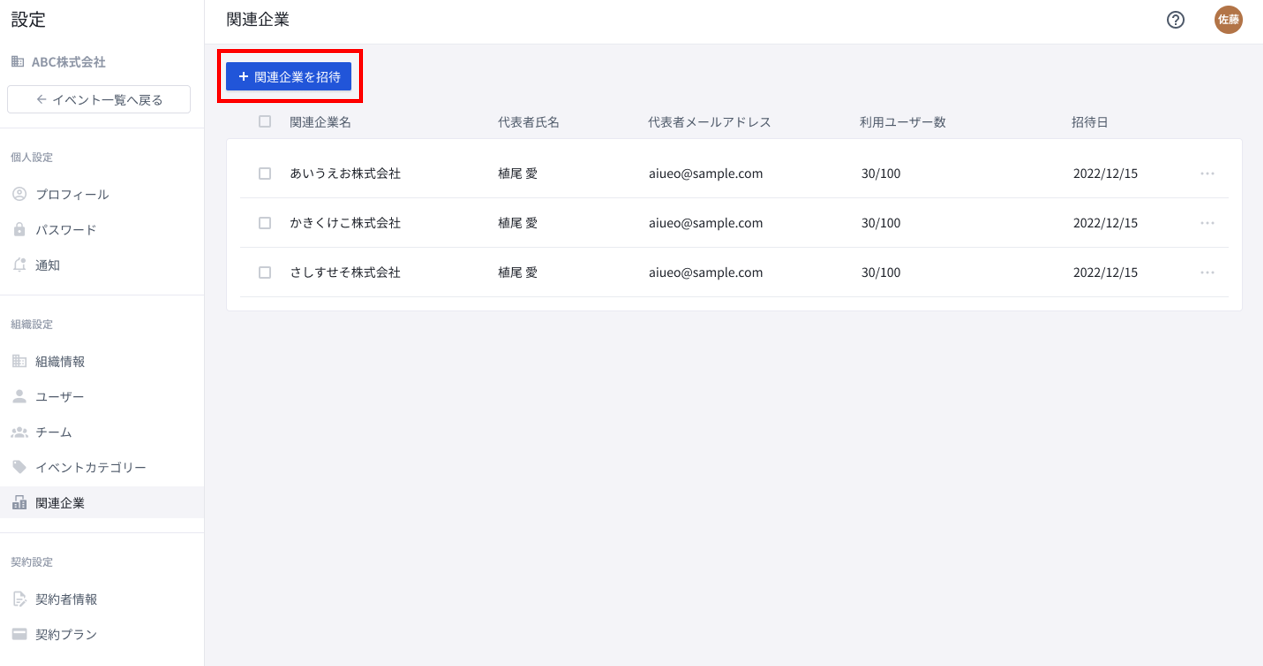This screenshot has width=1263, height=666.
Task: Check the かきくけこ株式会社 row checkbox
Action: point(265,223)
